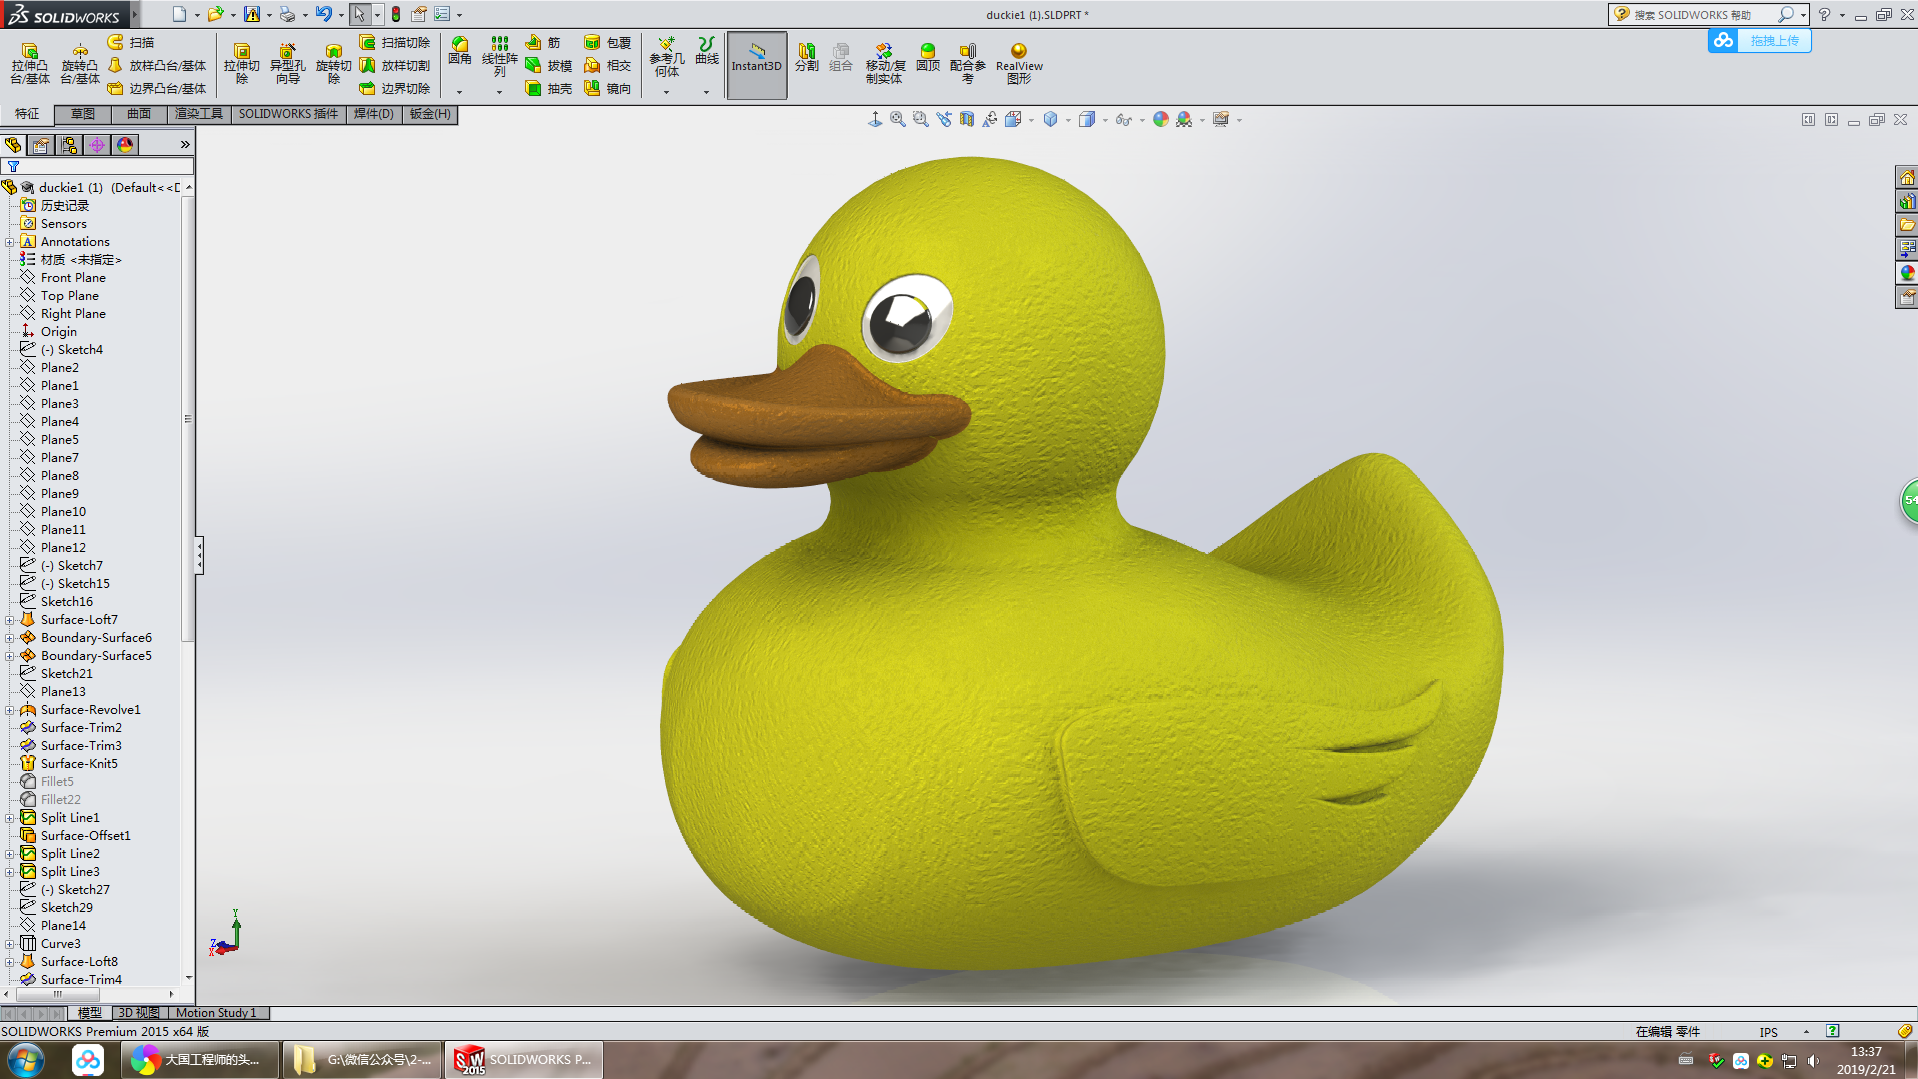This screenshot has width=1918, height=1079.
Task: Open the 曲线 curves dropdown arrow
Action: tap(706, 92)
